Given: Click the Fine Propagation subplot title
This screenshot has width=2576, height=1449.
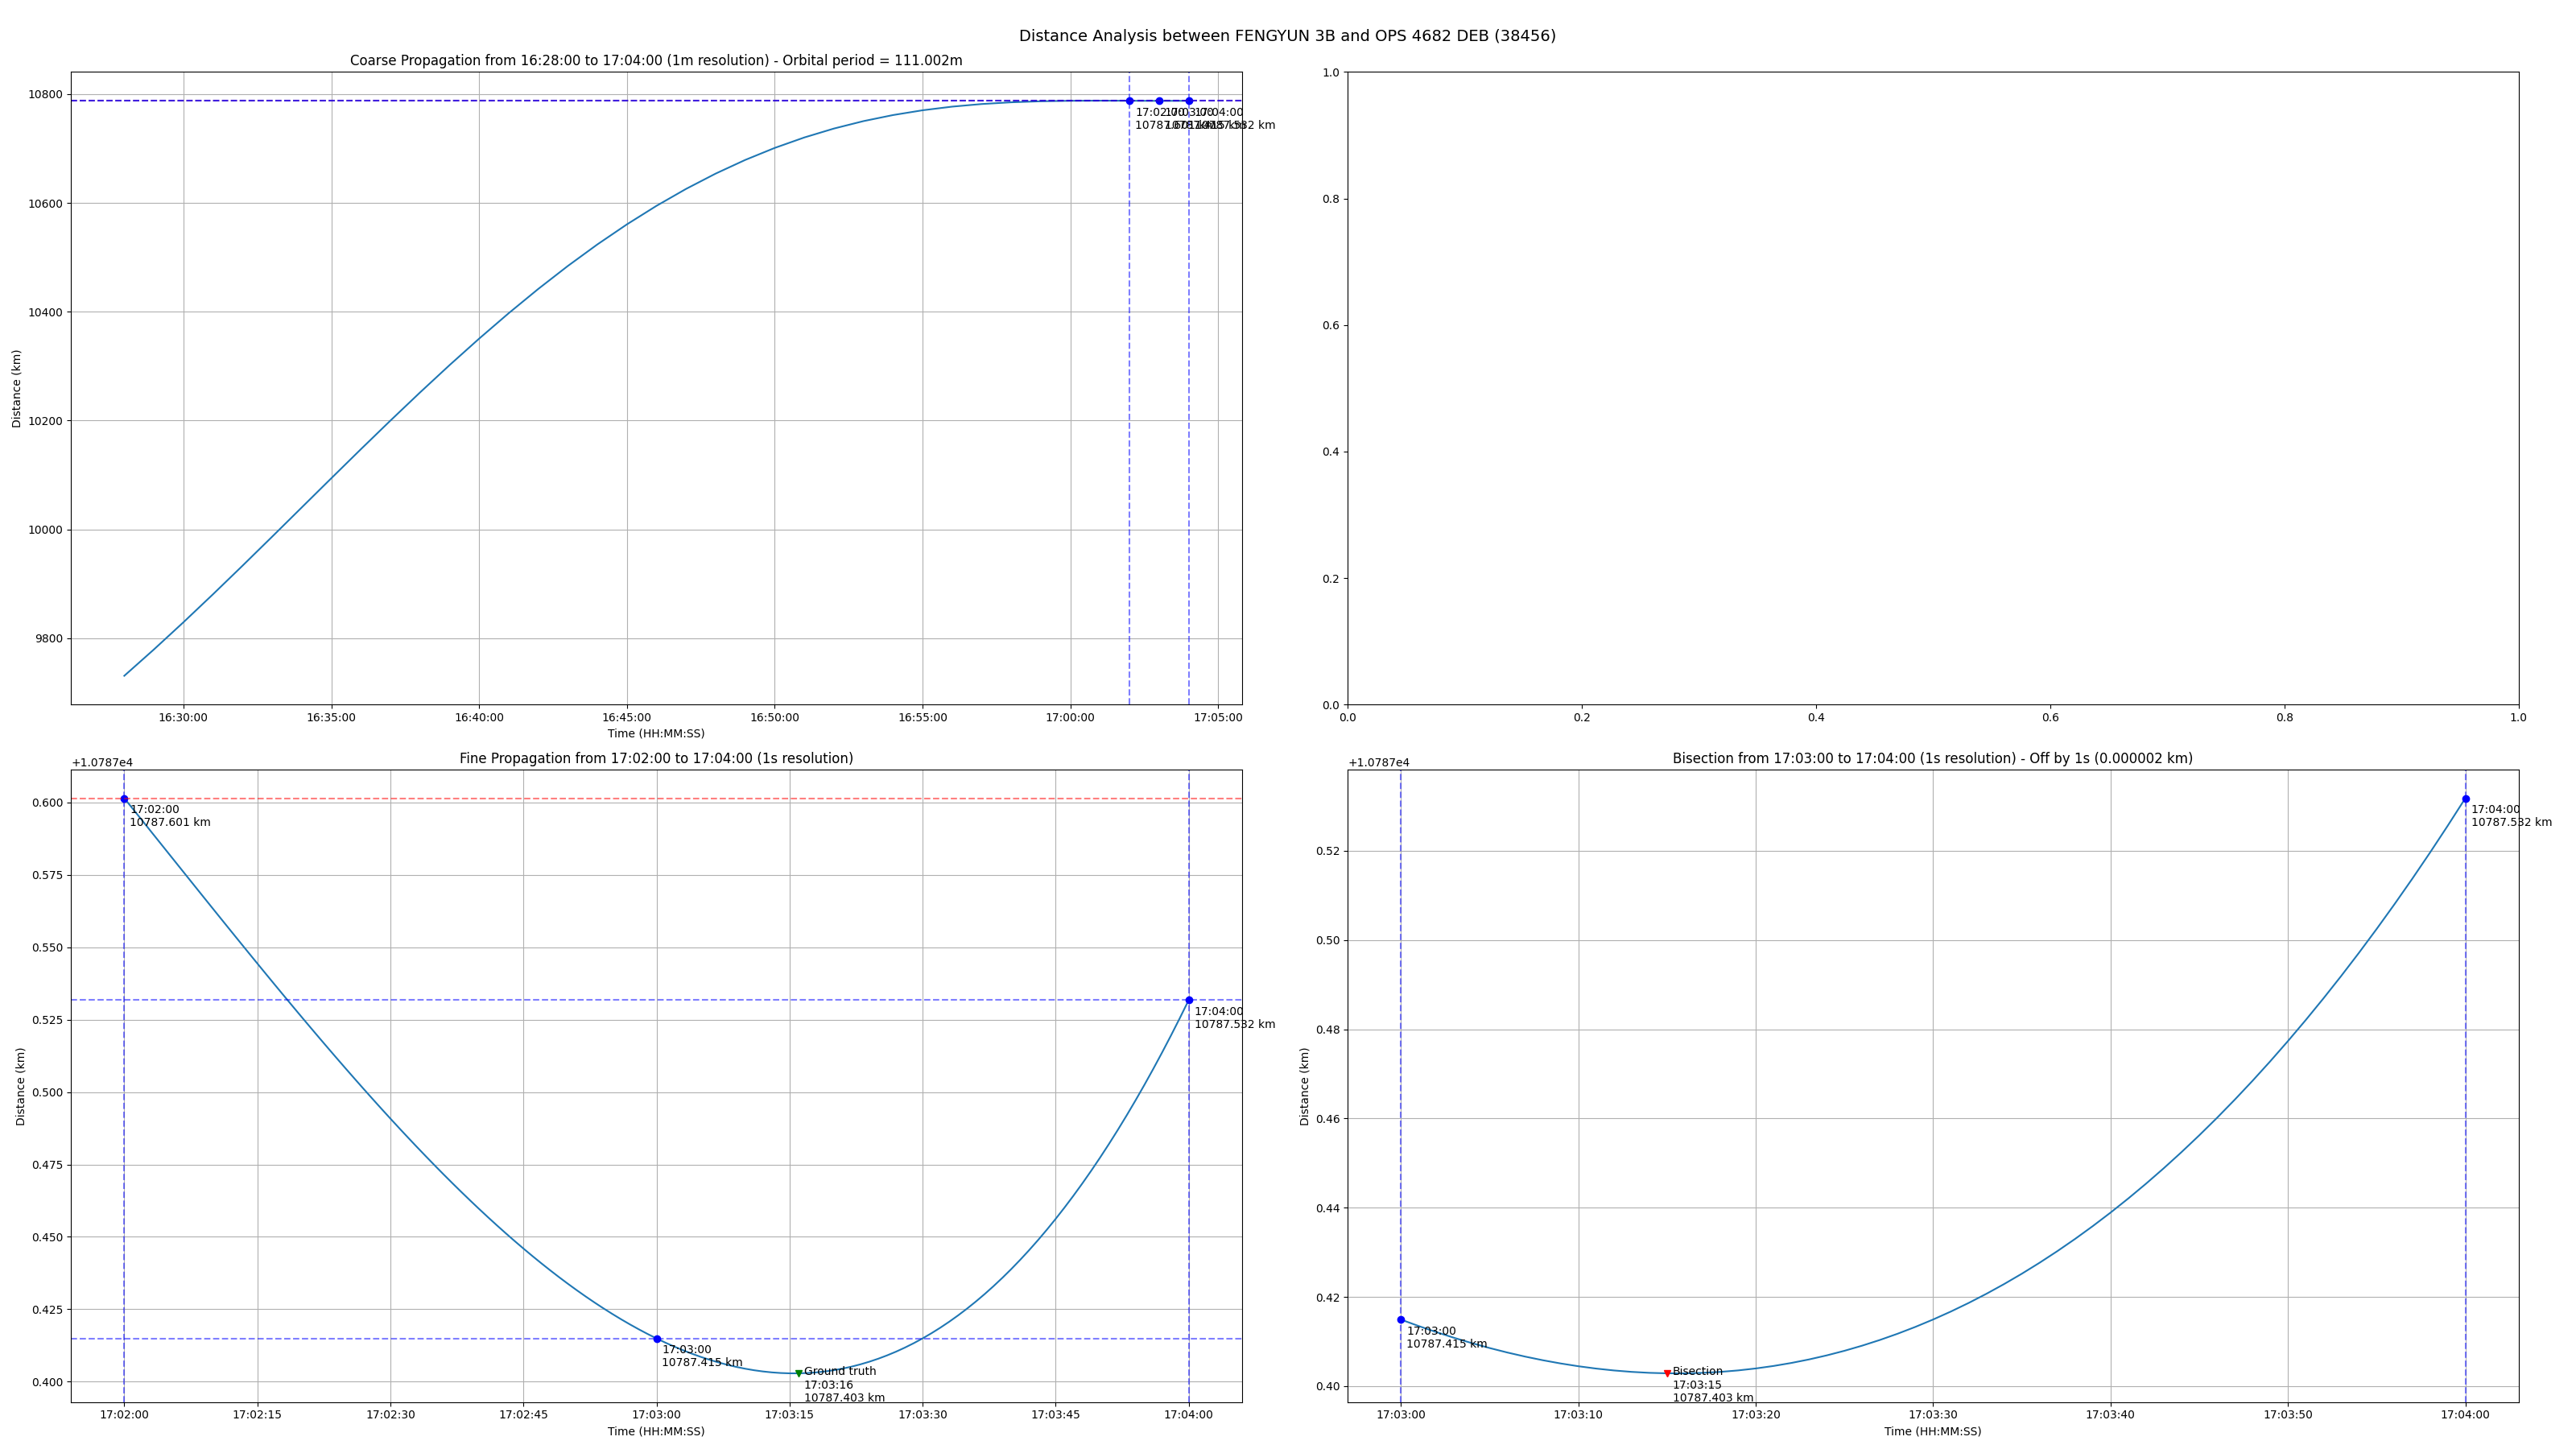Looking at the screenshot, I should point(656,759).
